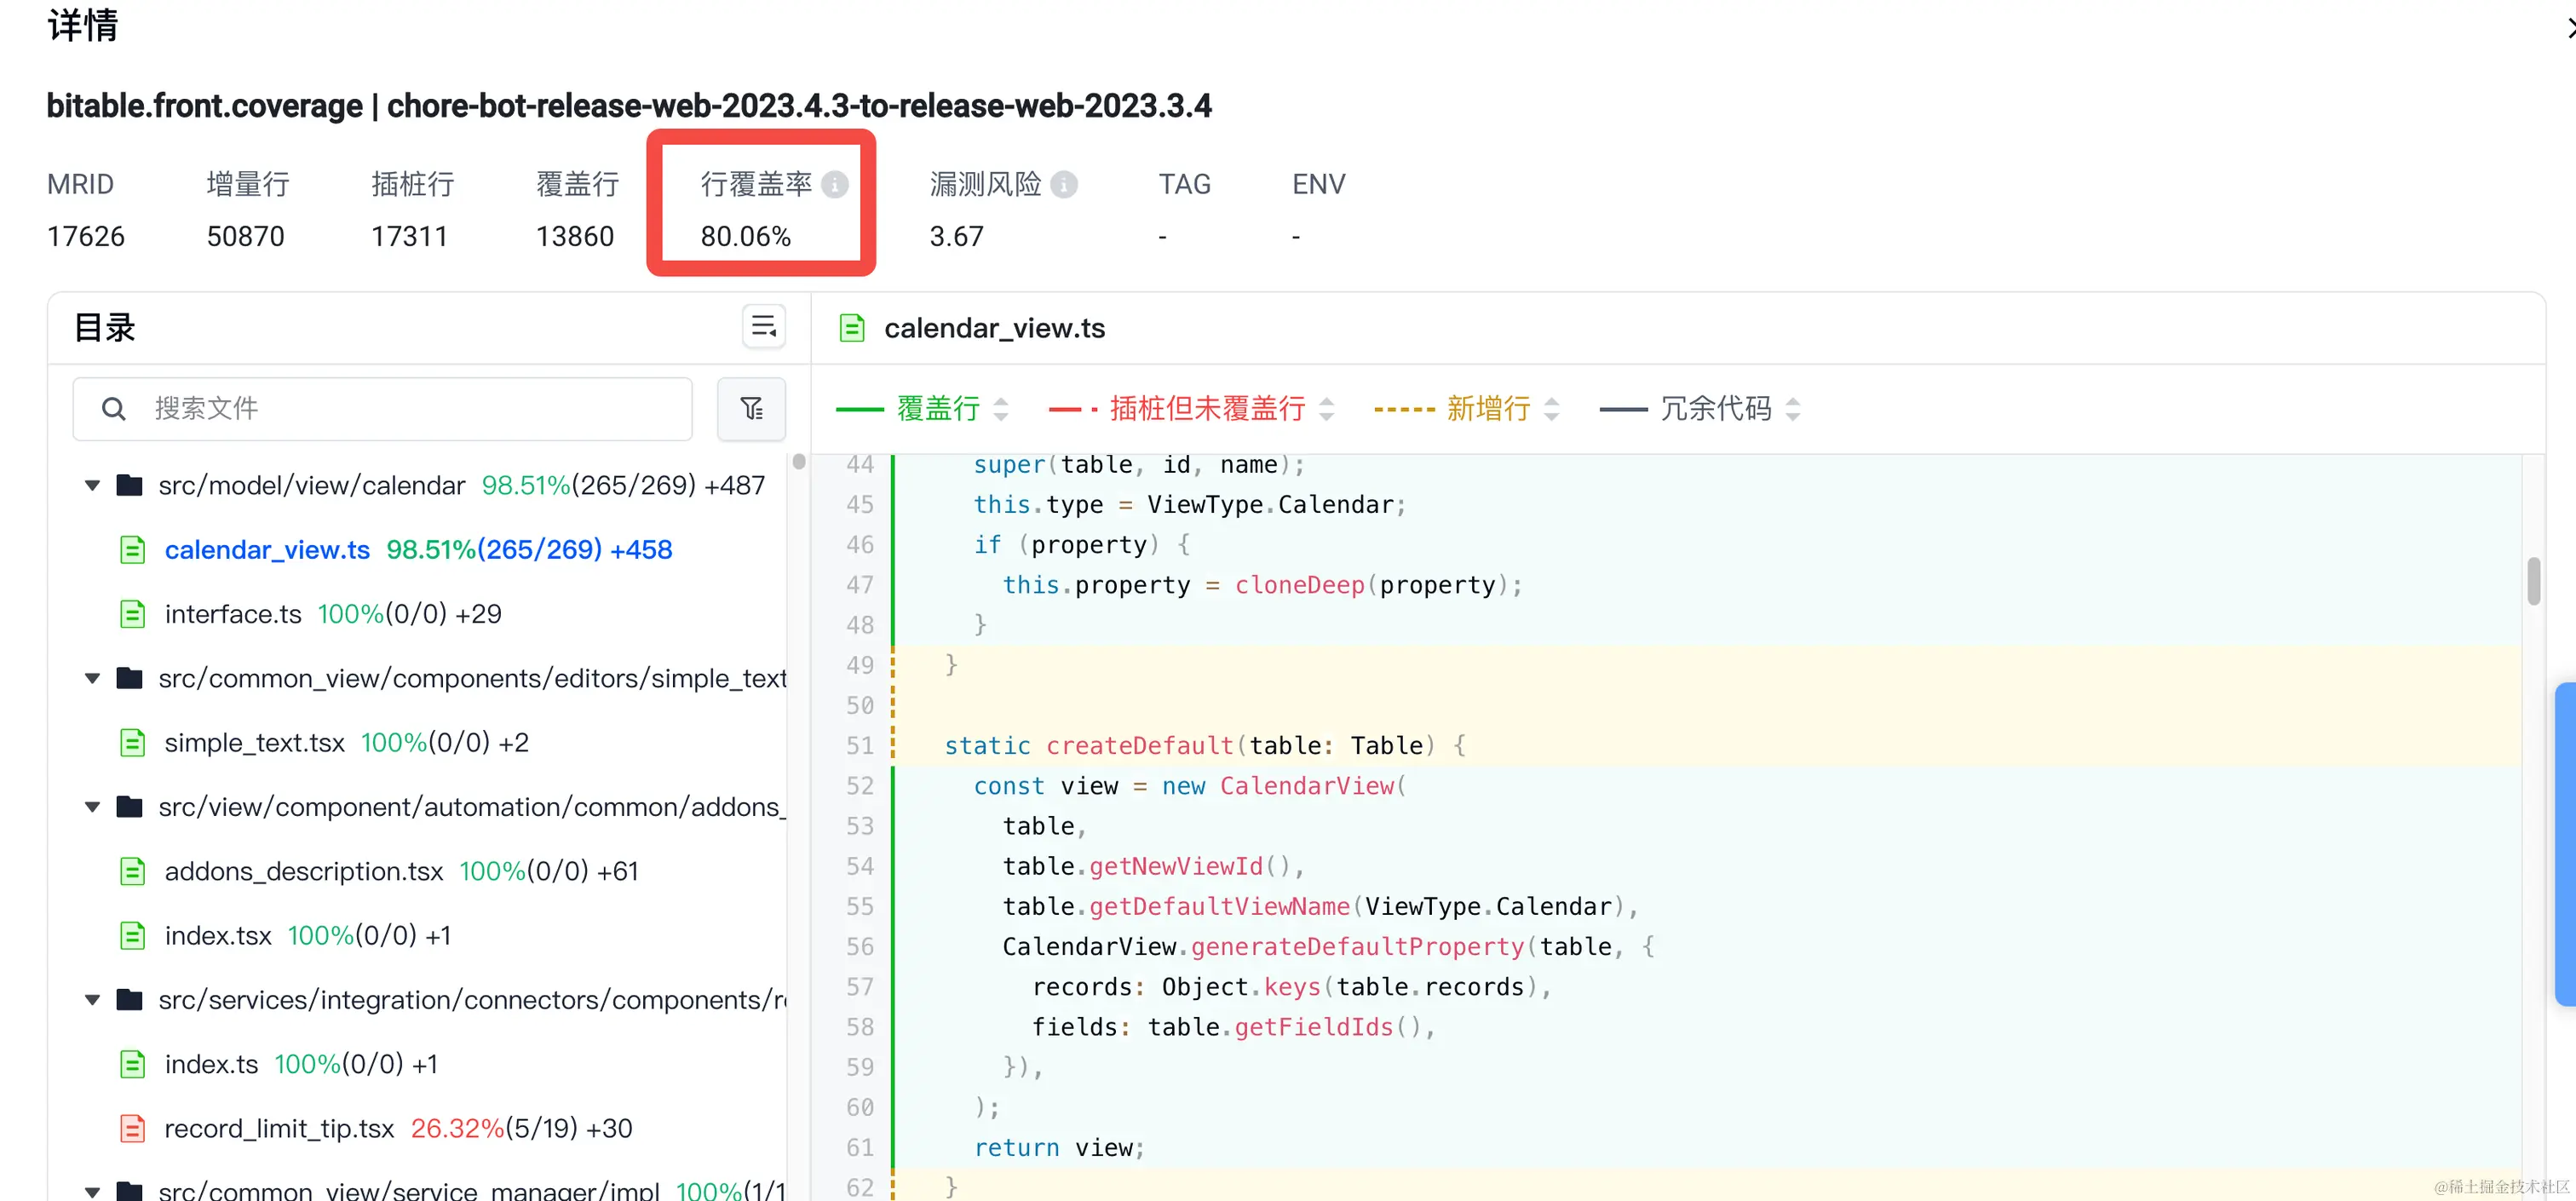The image size is (2576, 1201).
Task: Click the calendar_view.ts title in viewer header
Action: [995, 328]
